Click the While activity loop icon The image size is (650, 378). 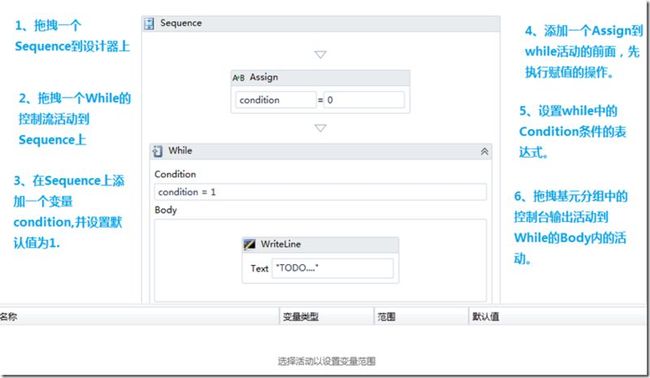coord(158,151)
